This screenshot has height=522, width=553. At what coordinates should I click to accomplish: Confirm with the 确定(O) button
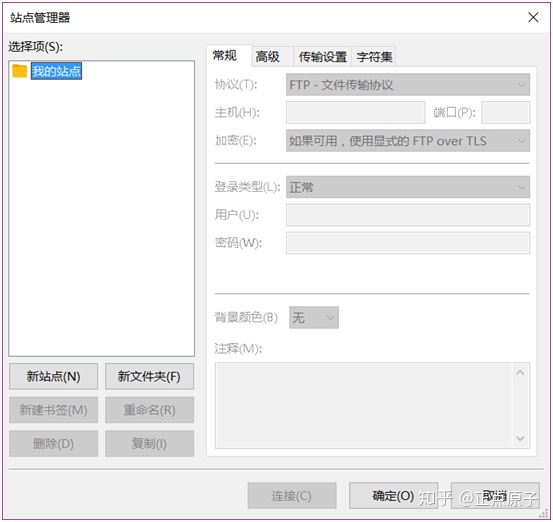click(x=394, y=496)
